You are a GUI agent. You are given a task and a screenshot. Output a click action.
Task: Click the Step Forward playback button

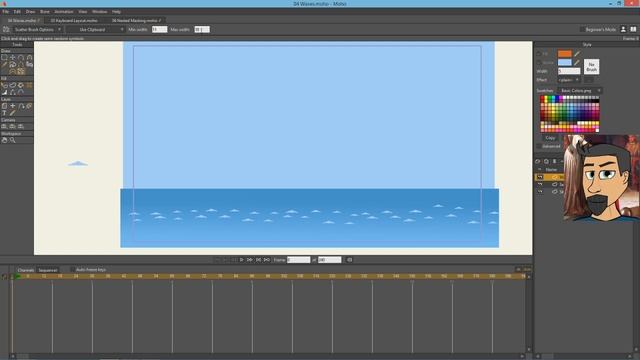pyautogui.click(x=249, y=260)
